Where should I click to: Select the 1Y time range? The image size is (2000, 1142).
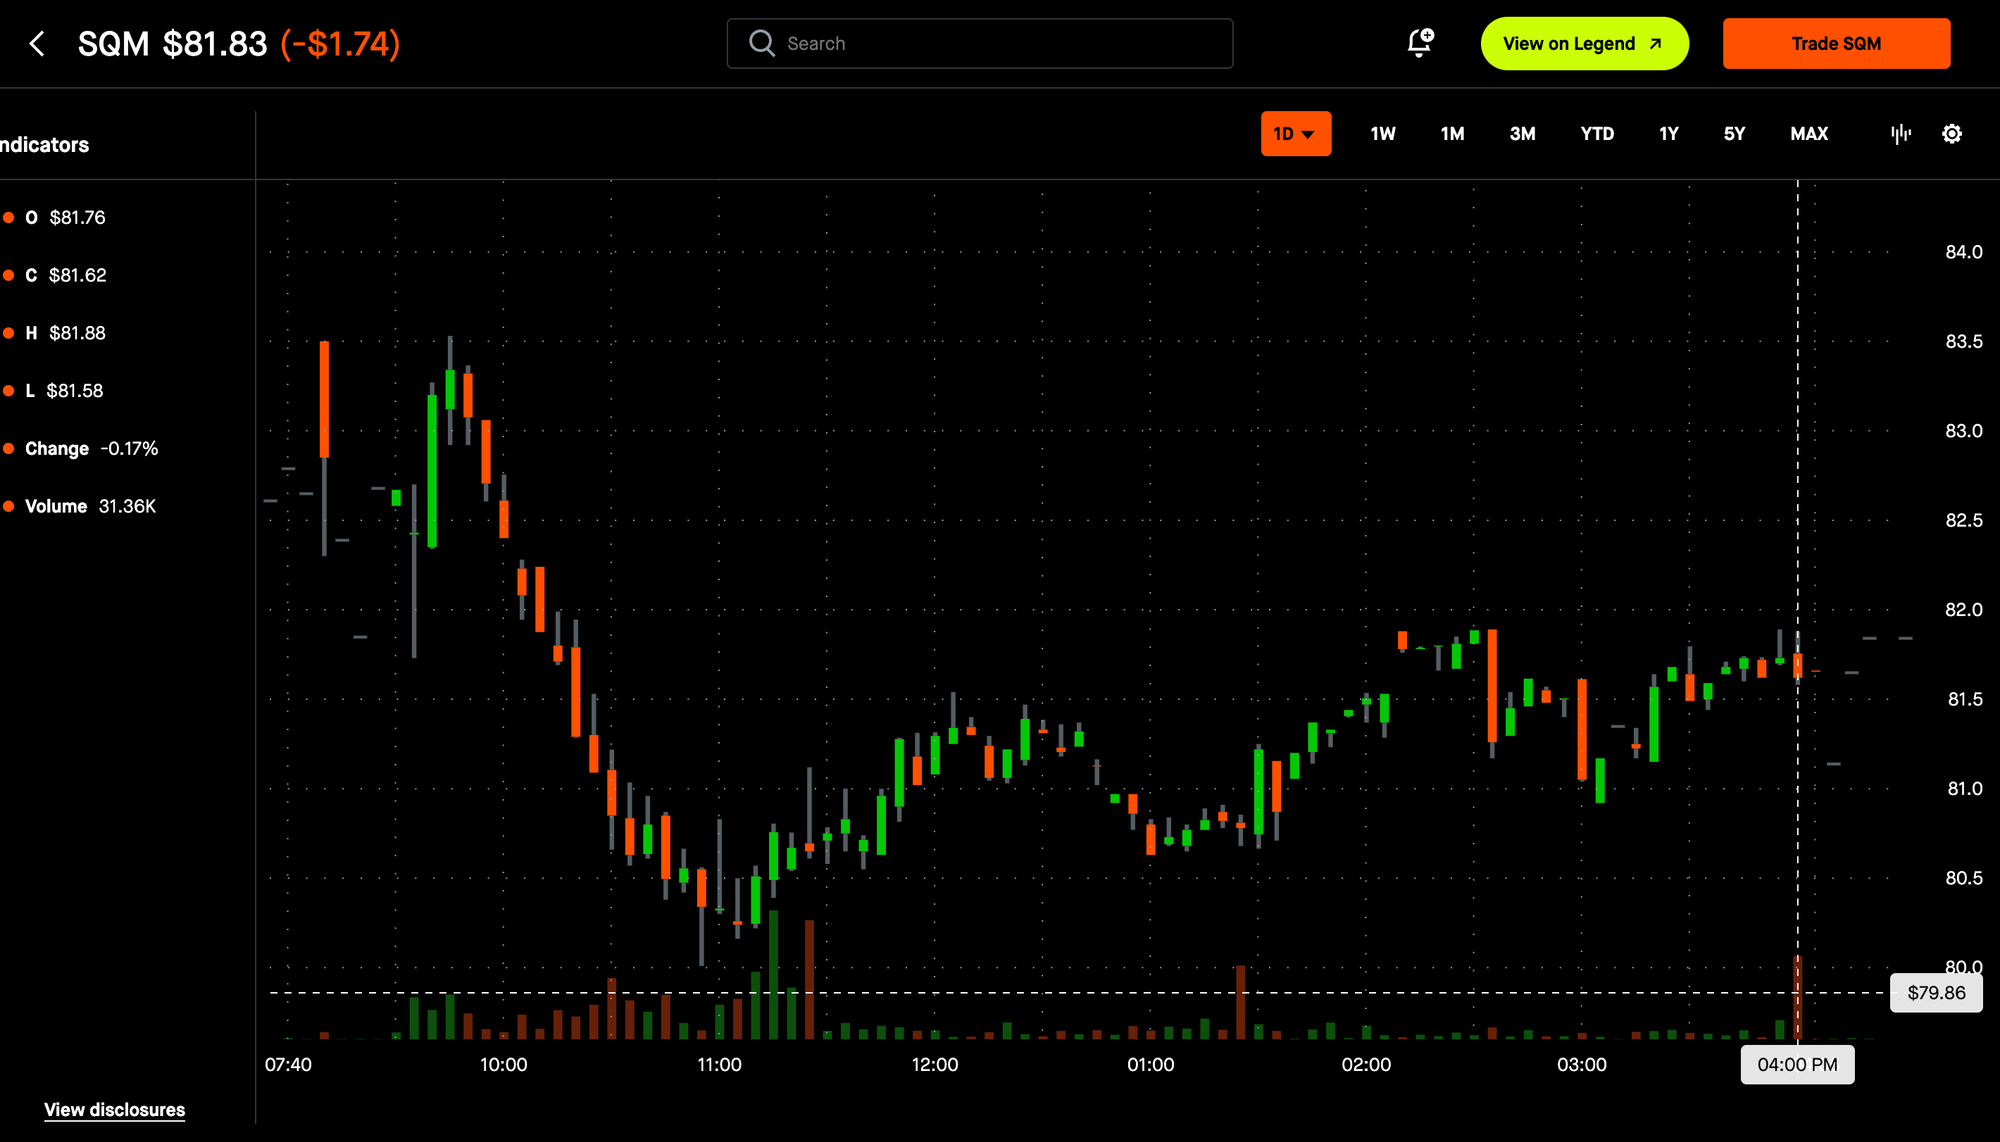pos(1668,134)
